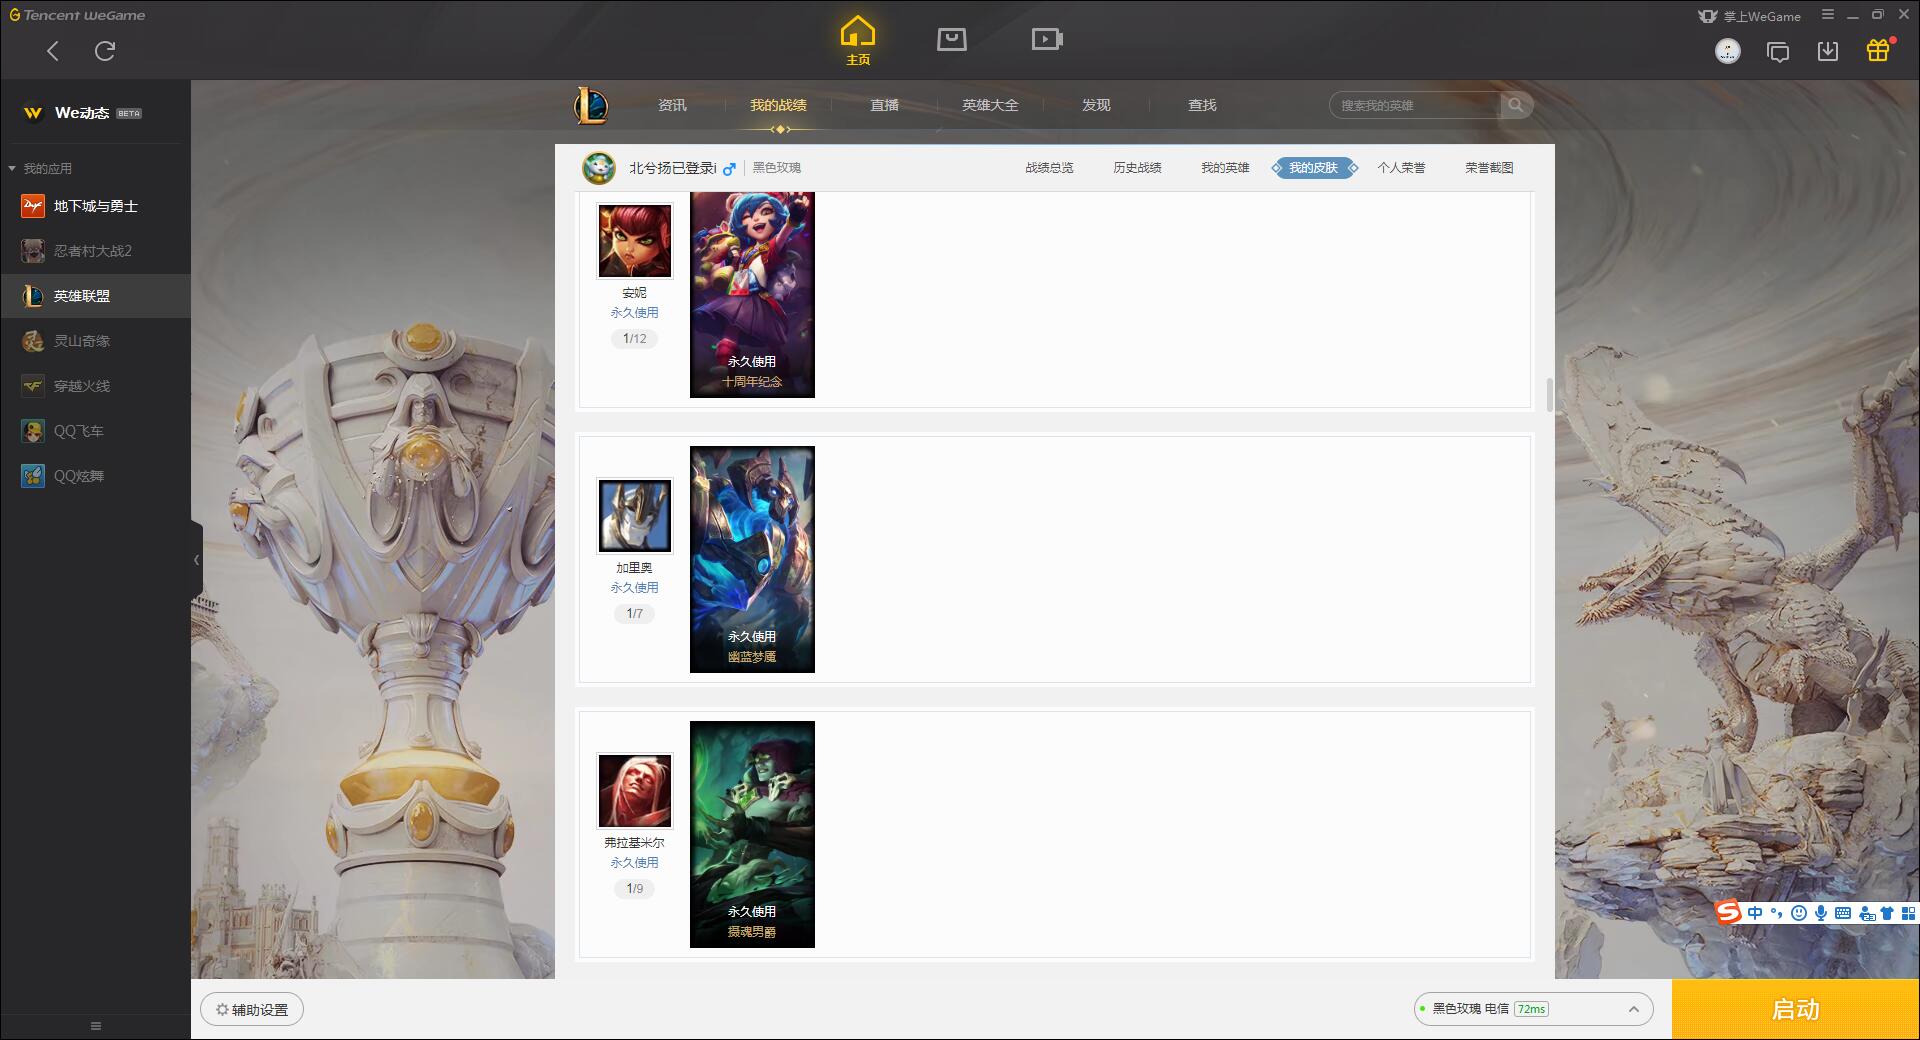Screen dimensions: 1920x1040
Task: Open the 摄魂男爵 skin card
Action: (x=752, y=834)
